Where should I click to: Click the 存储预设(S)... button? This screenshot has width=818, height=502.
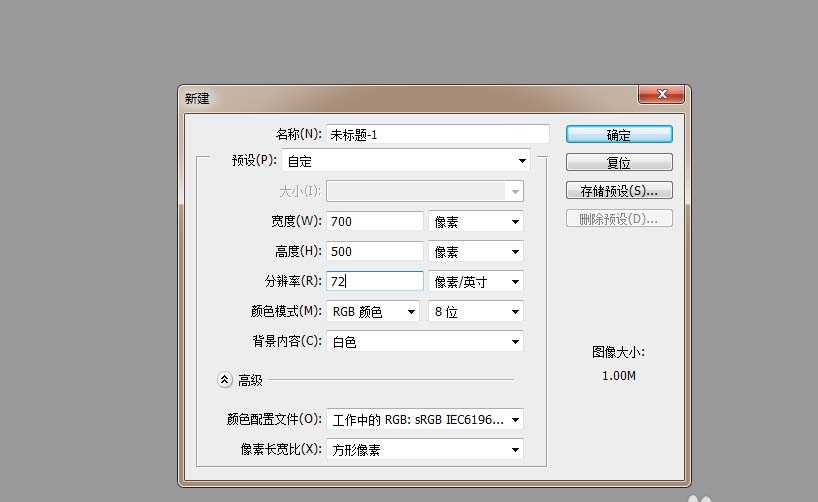618,190
